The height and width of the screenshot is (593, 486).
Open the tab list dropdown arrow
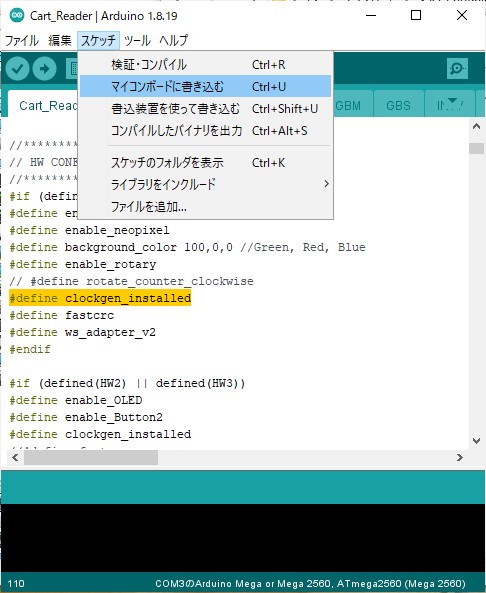point(452,102)
